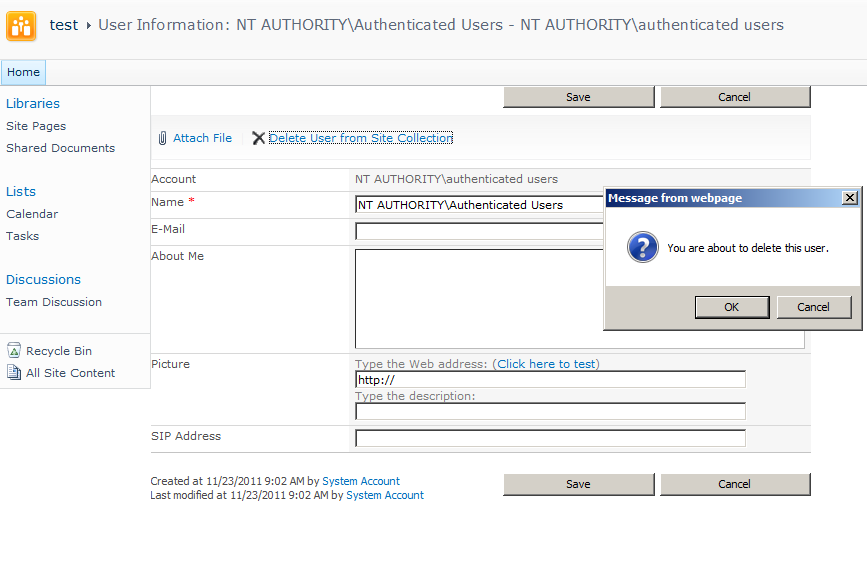Click Attach File link
Image resolution: width=867 pixels, height=565 pixels.
tap(202, 138)
